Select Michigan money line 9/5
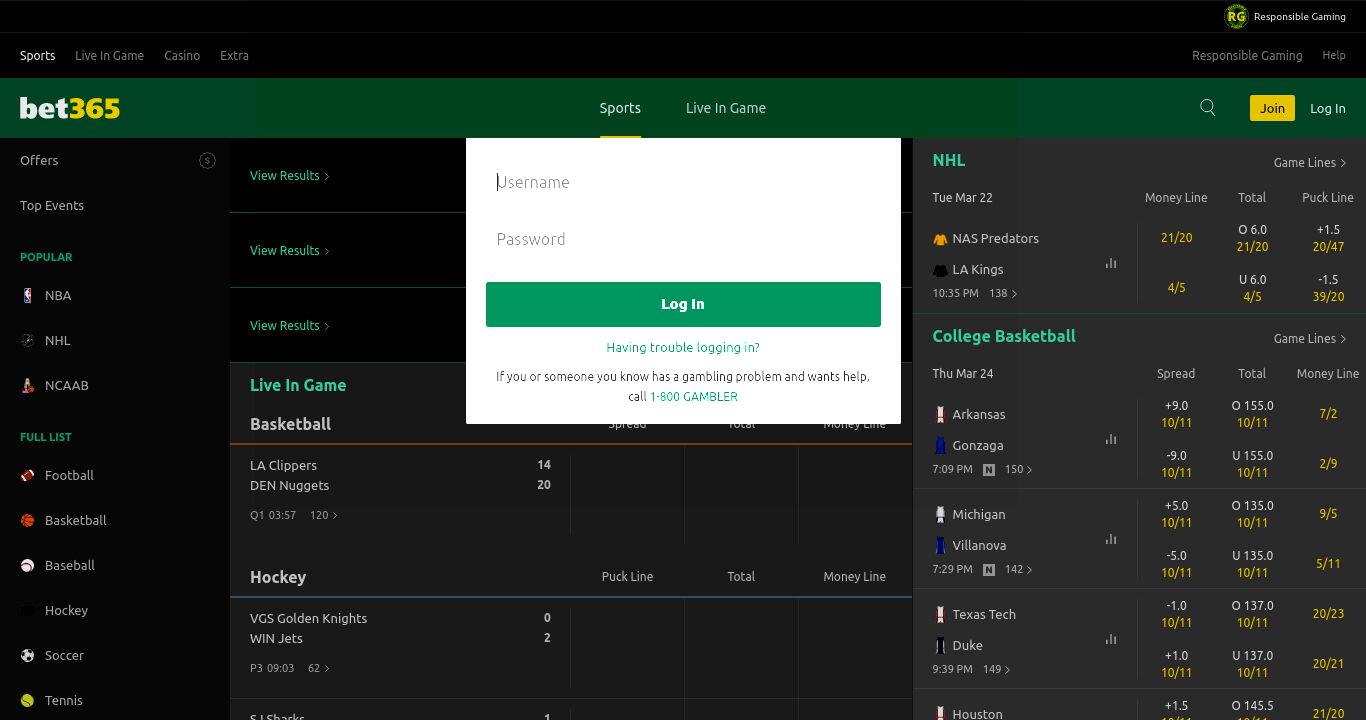The image size is (1366, 720). 1328,513
